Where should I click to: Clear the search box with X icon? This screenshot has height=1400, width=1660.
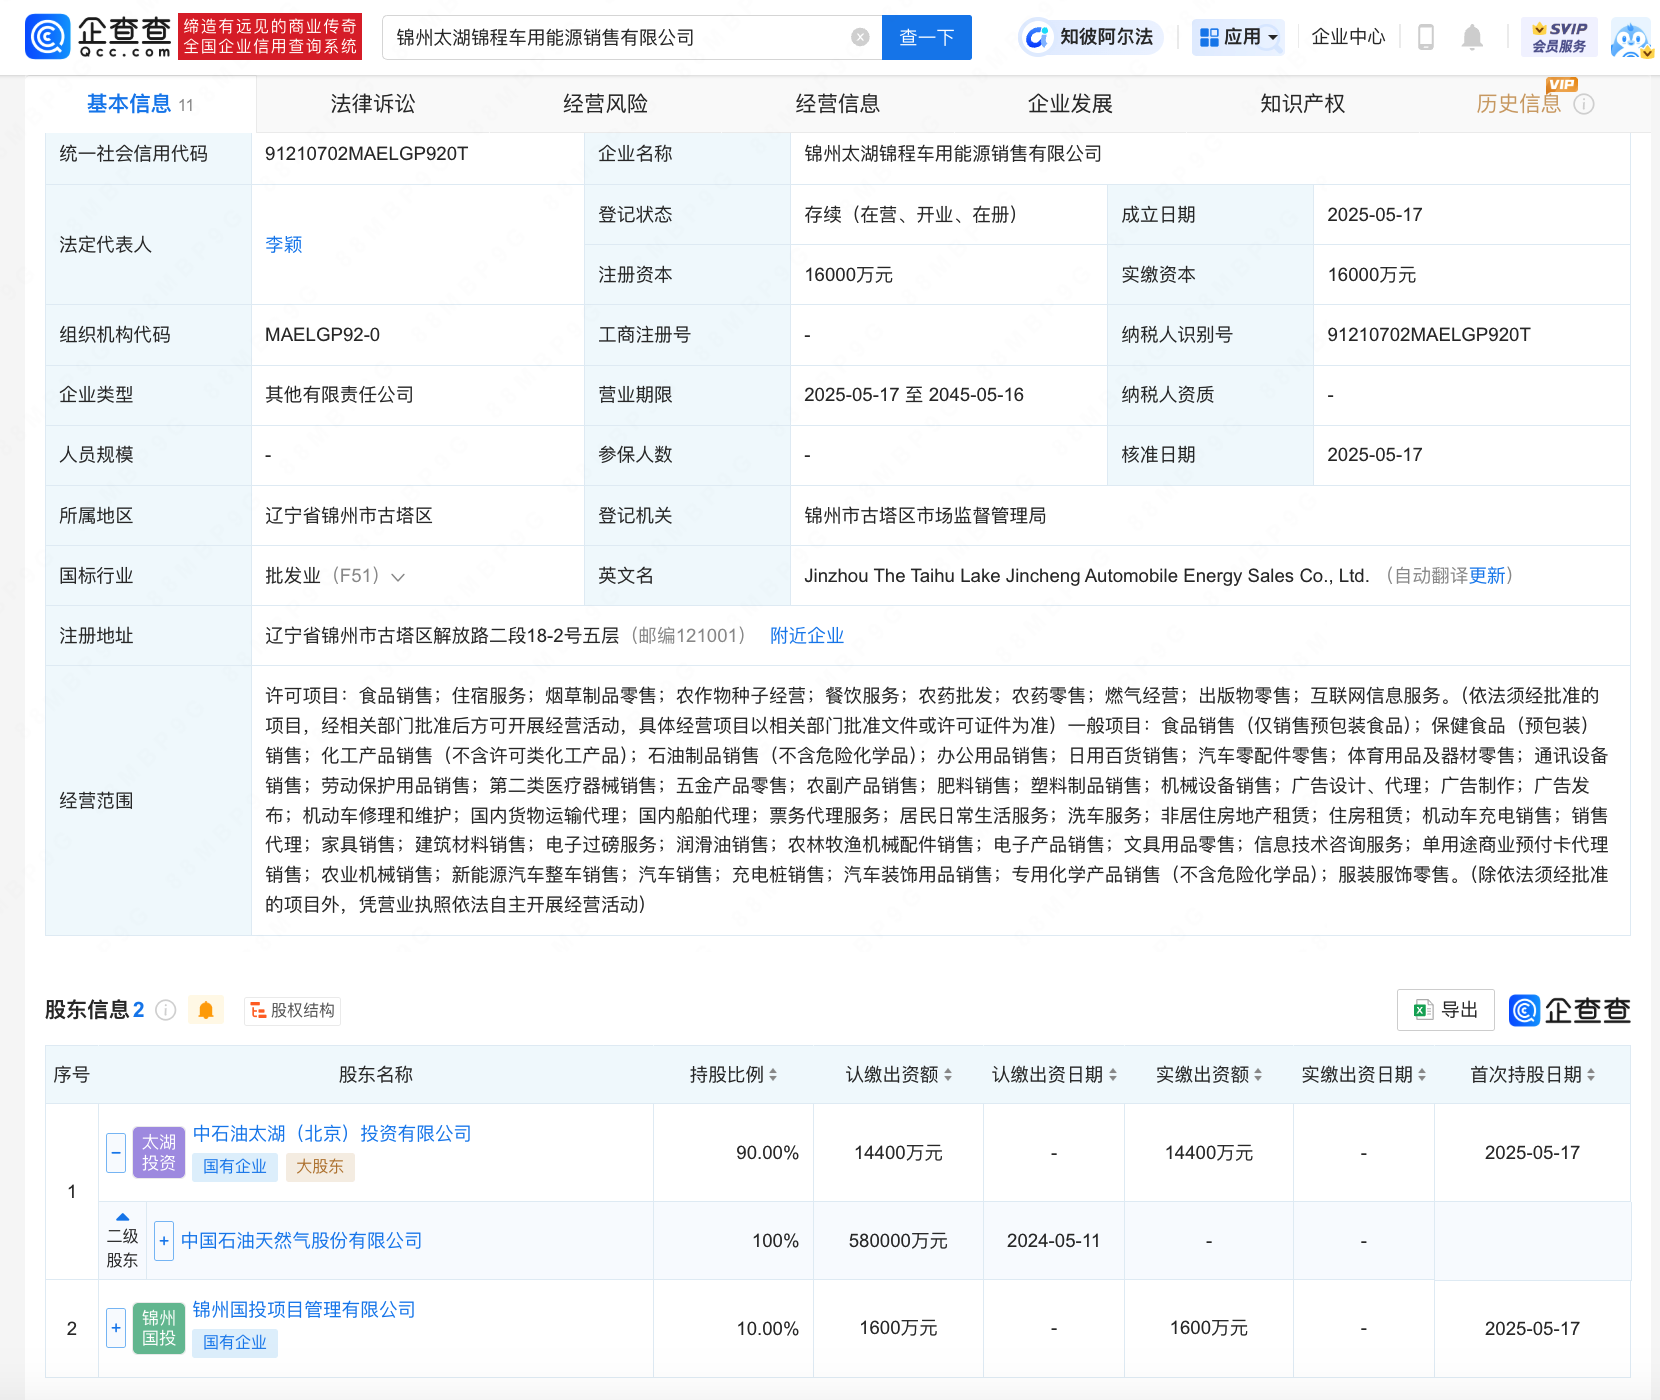(860, 37)
